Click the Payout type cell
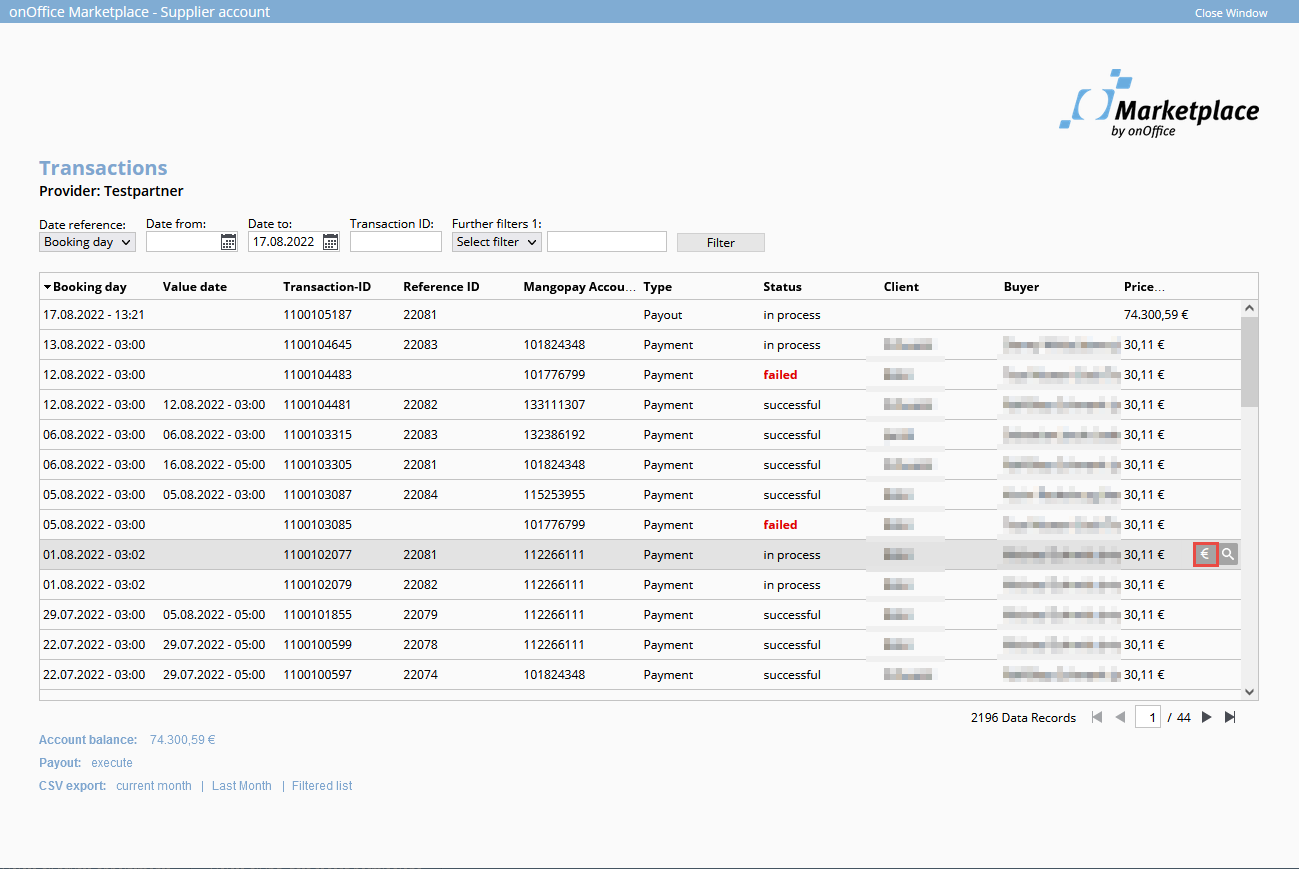This screenshot has width=1299, height=869. (x=663, y=315)
